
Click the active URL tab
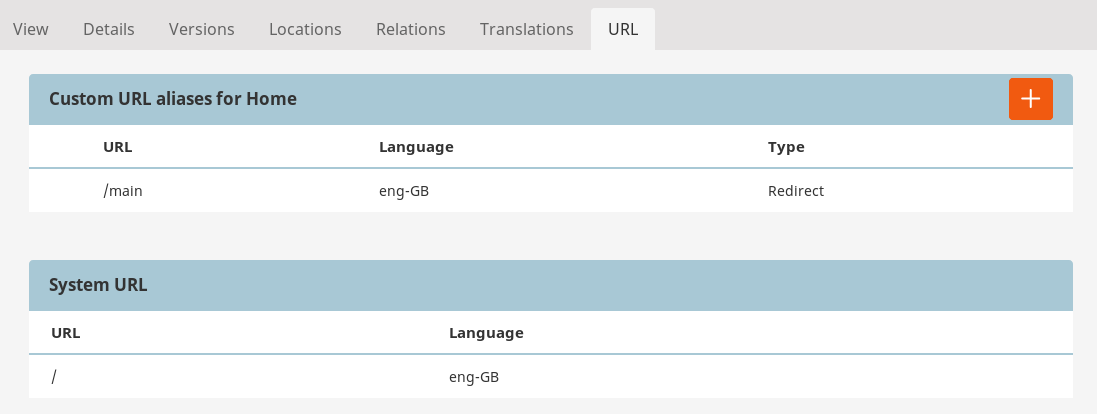coord(623,29)
